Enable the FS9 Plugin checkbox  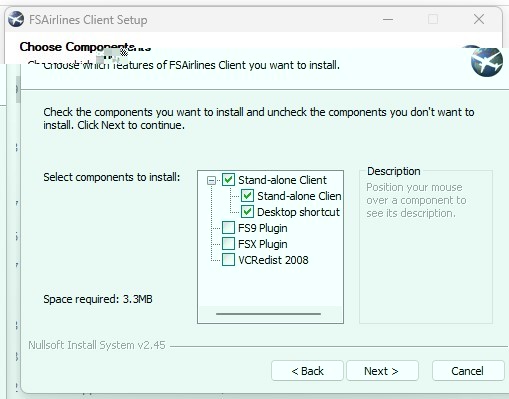point(228,228)
